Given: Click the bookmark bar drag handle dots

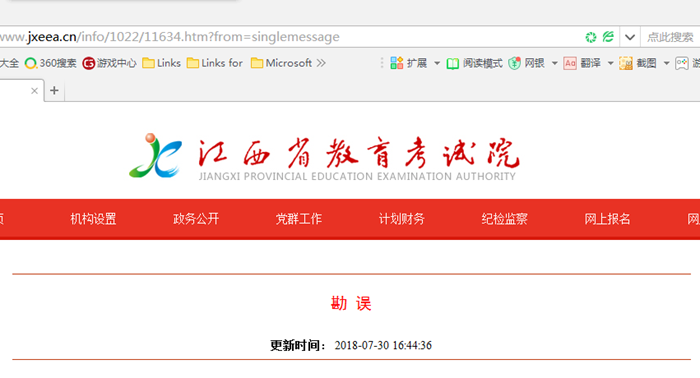Looking at the screenshot, I should [382, 63].
